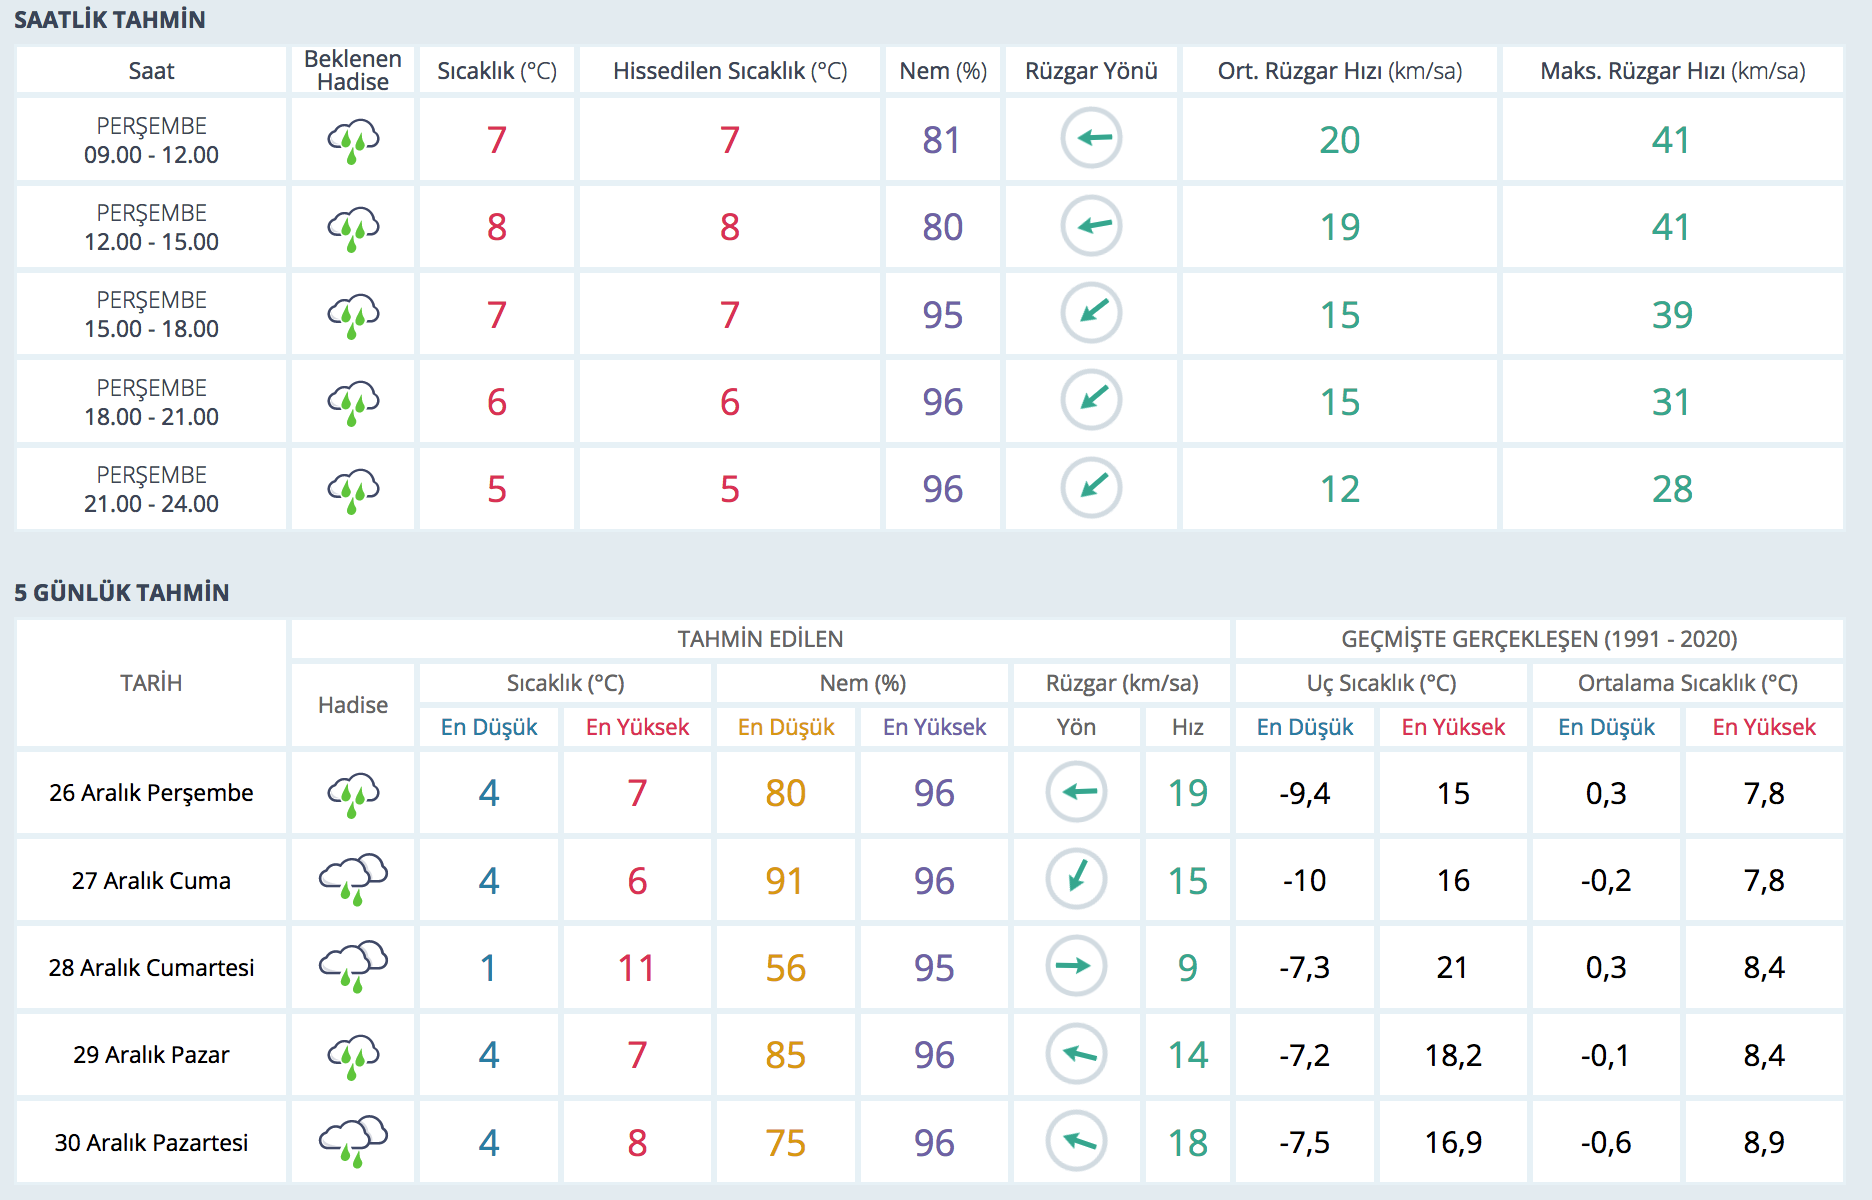
Task: Click wind direction icon for 28 Aralık Cumartesi
Action: (x=1076, y=966)
